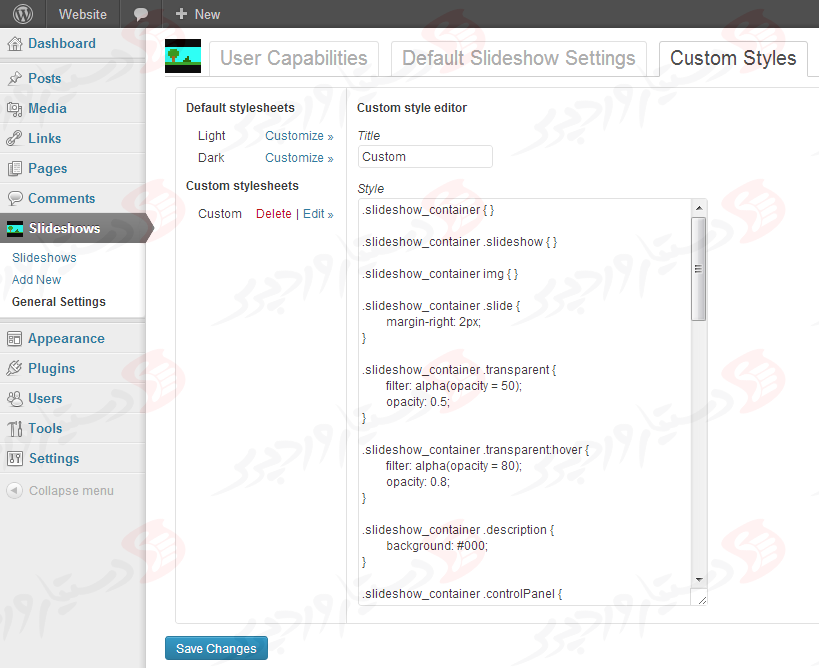Image resolution: width=819 pixels, height=668 pixels.
Task: Open the comments bubble icon in admin bar
Action: [141, 14]
